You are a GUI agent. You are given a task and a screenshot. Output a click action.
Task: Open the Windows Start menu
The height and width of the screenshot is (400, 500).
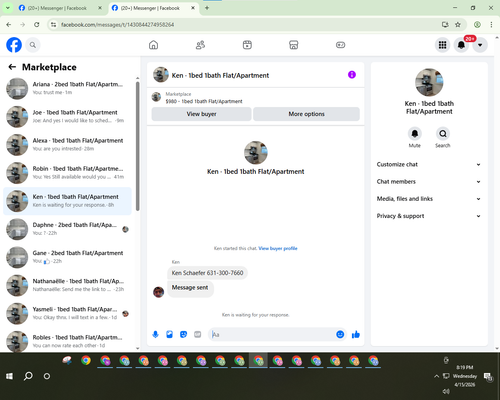click(9, 376)
